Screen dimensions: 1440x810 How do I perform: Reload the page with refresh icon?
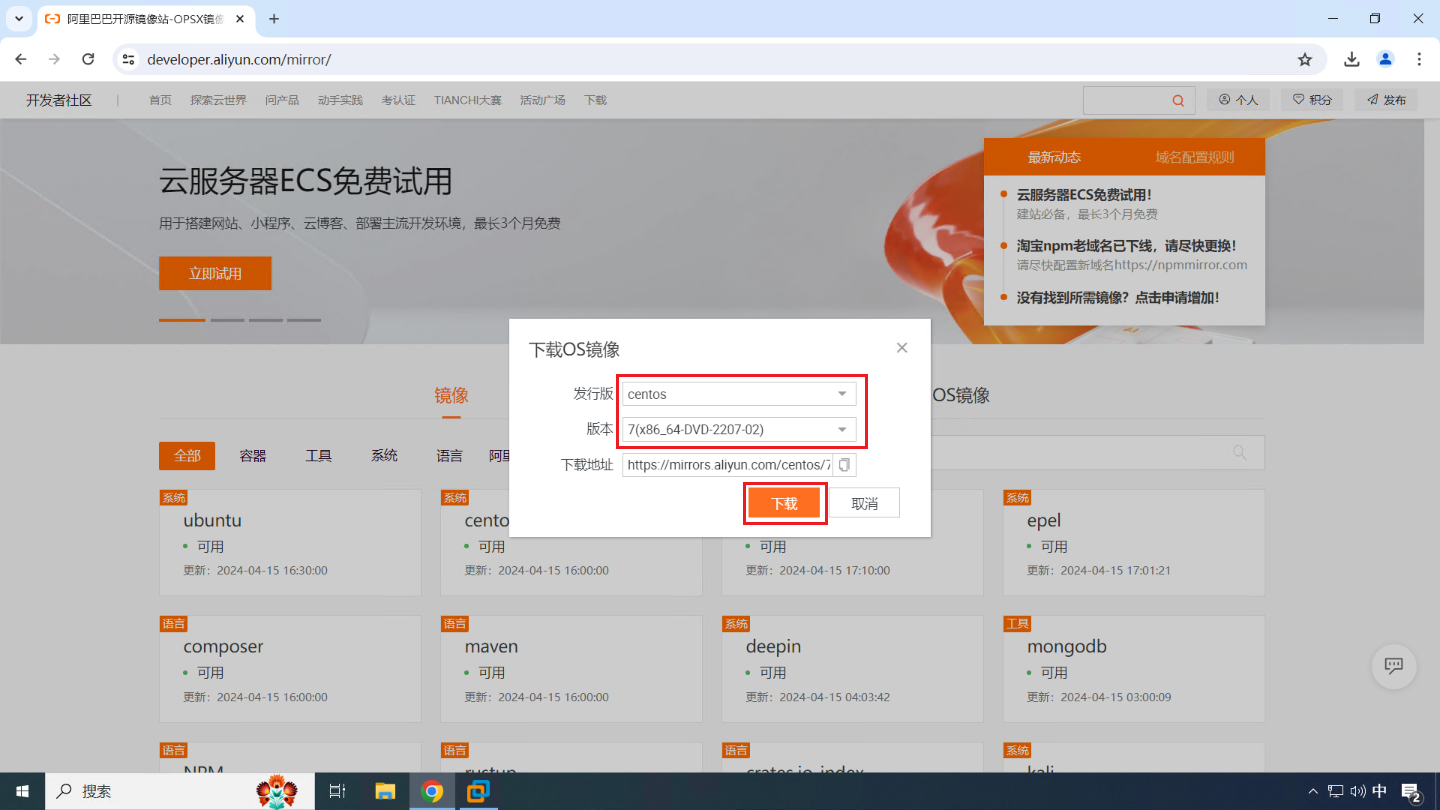(88, 59)
